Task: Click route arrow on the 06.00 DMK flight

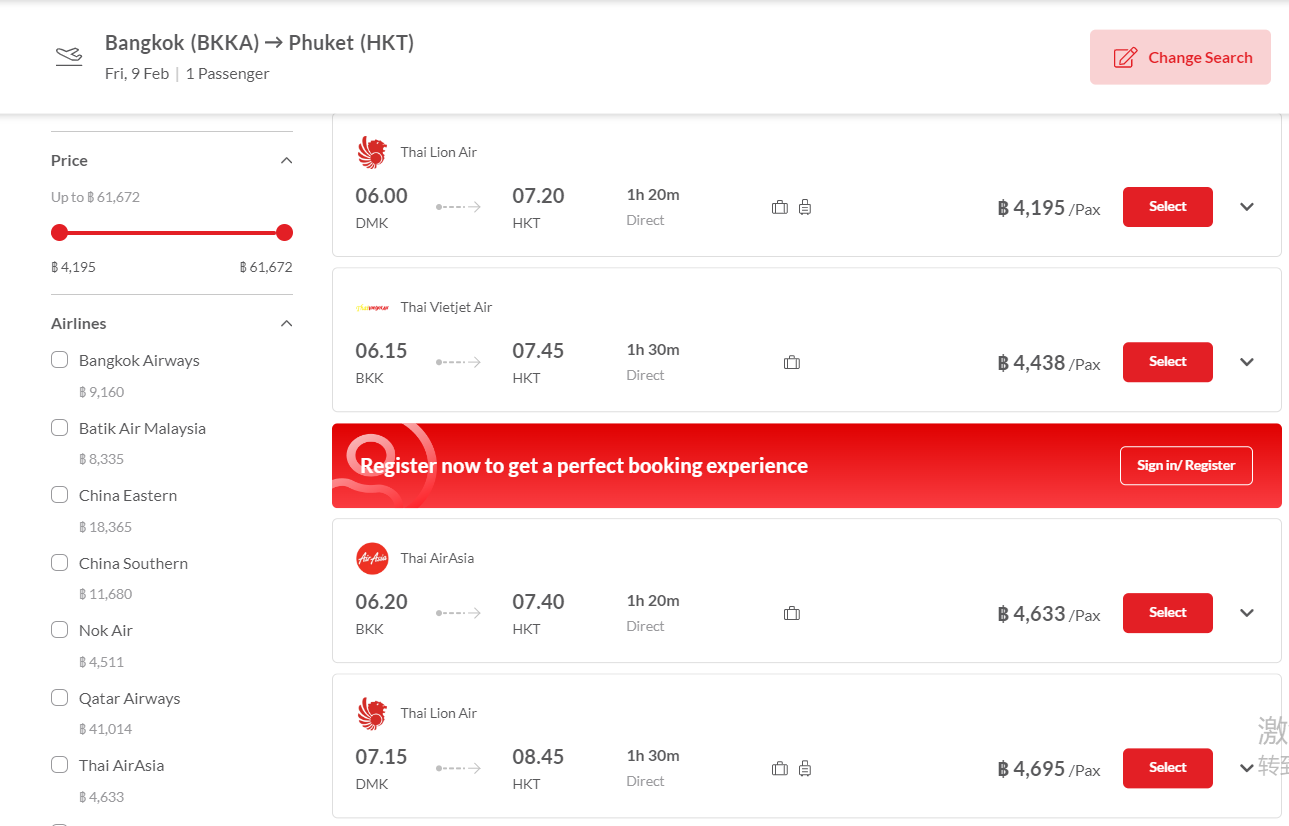Action: coord(458,207)
